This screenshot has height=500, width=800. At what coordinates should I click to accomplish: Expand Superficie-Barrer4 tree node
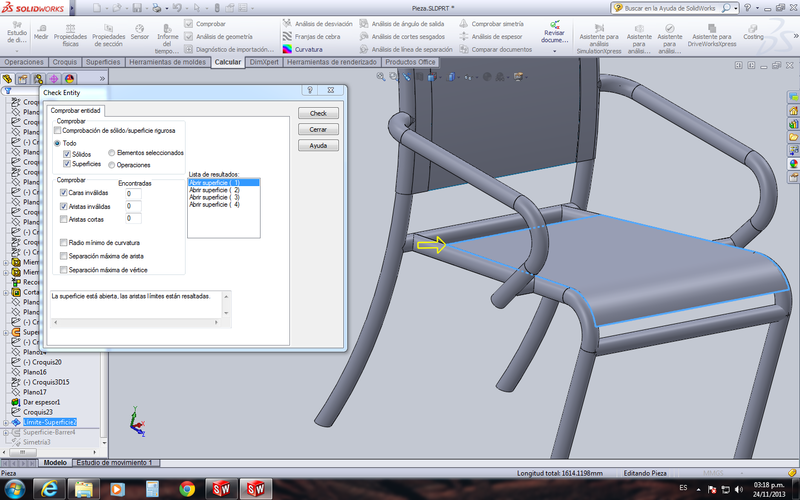tap(6, 433)
